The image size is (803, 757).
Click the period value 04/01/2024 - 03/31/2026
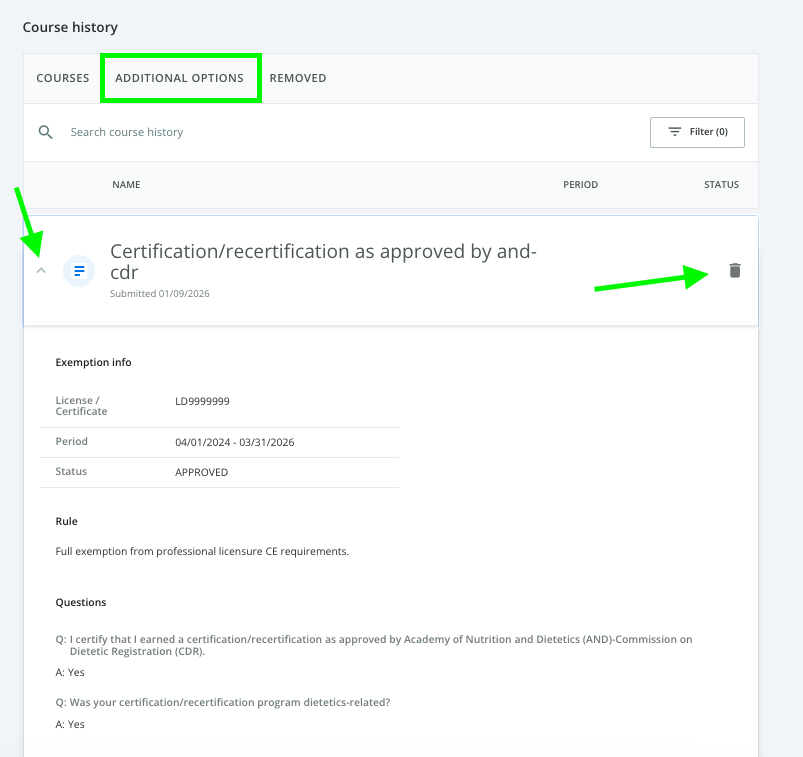pyautogui.click(x=234, y=442)
